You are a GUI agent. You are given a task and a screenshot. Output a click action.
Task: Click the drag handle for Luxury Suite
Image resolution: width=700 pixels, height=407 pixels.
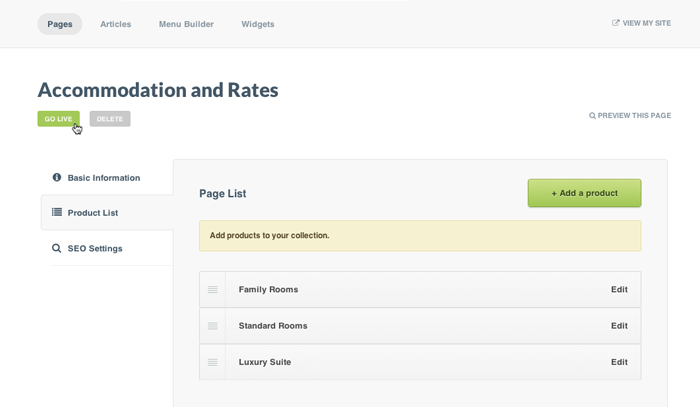pos(213,362)
